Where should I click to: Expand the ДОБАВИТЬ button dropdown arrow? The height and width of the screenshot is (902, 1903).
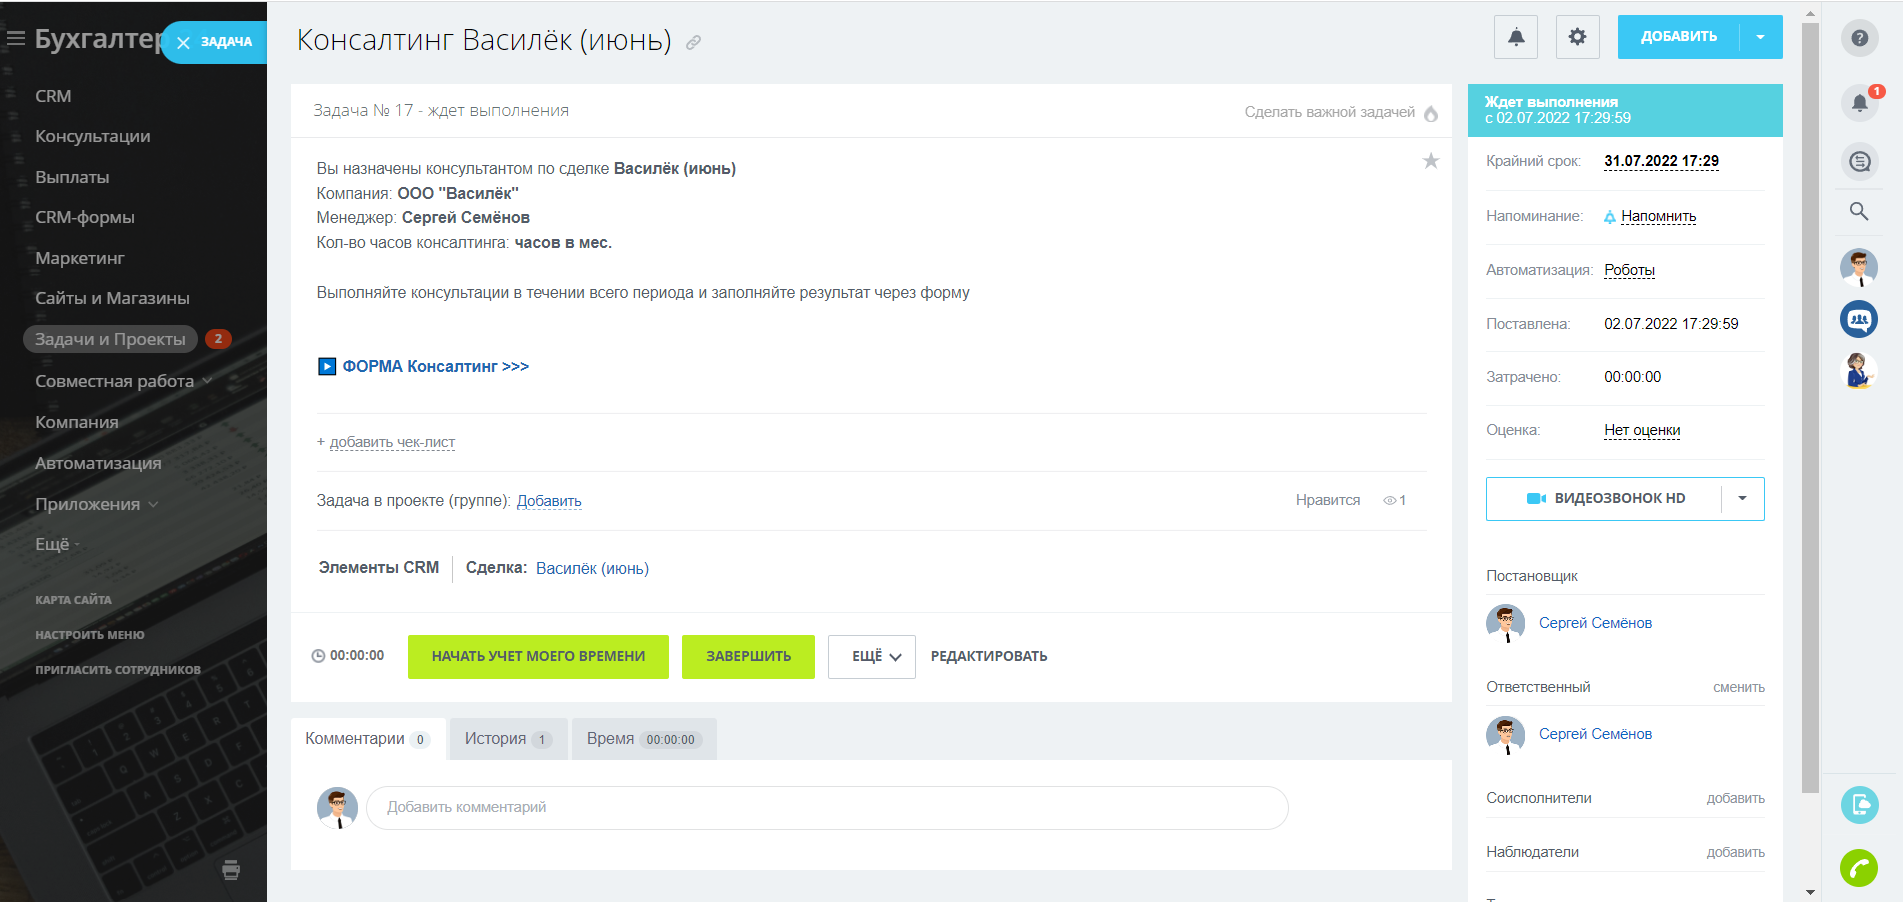[1760, 37]
